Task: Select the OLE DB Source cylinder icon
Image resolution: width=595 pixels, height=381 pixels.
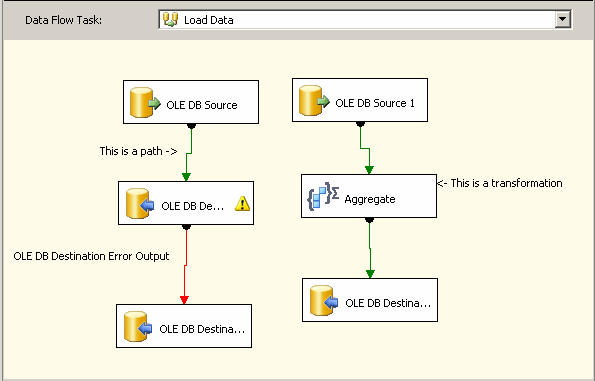Action: point(145,102)
